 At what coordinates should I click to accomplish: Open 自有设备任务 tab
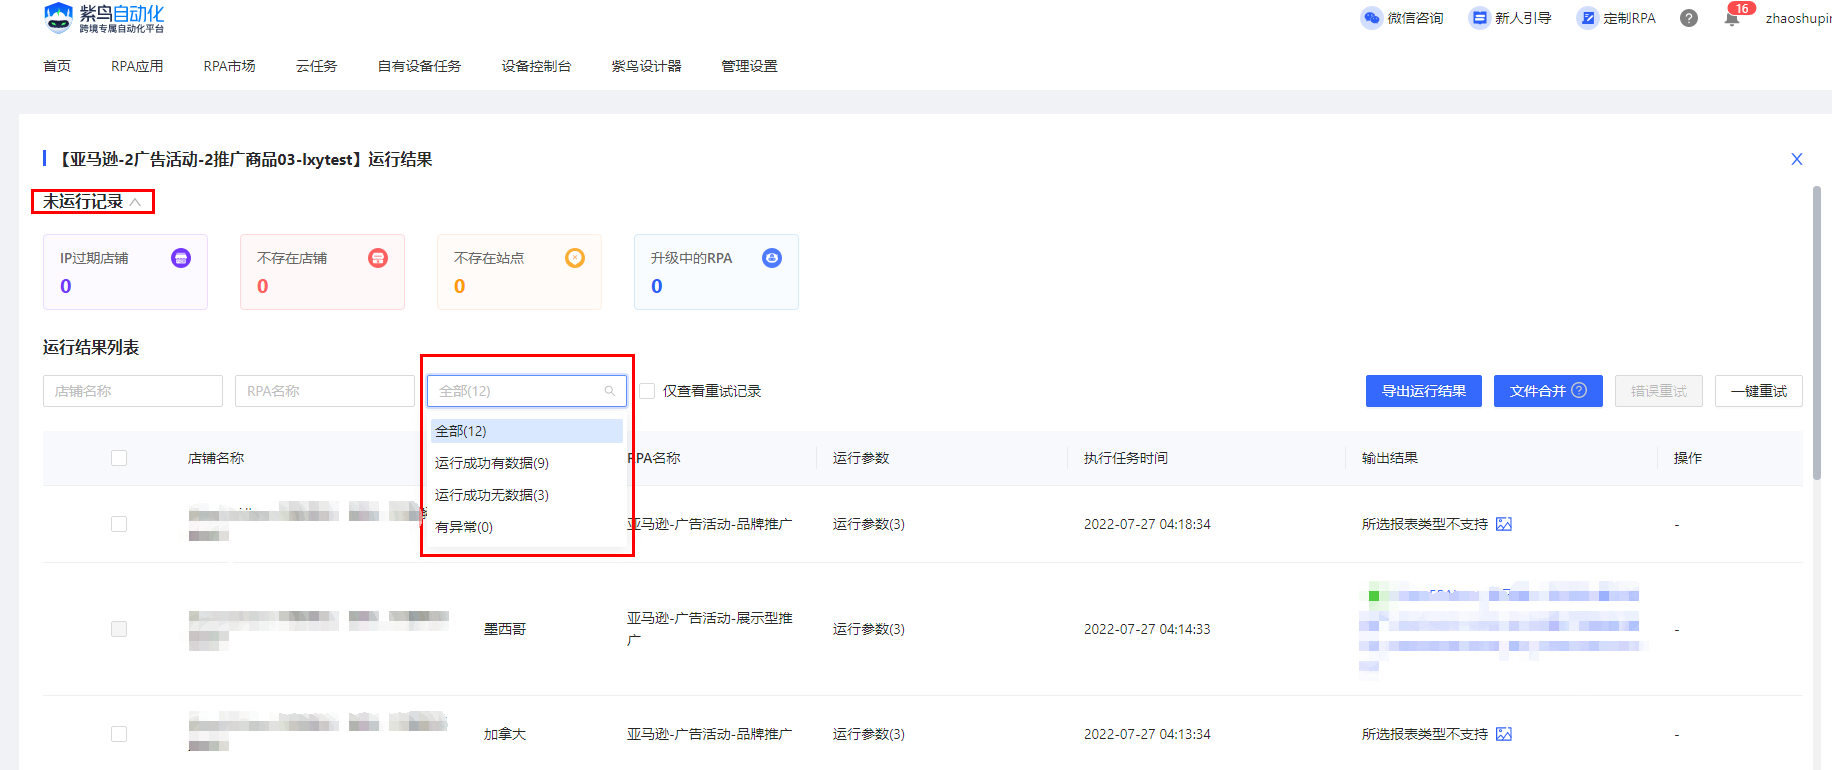click(x=420, y=66)
